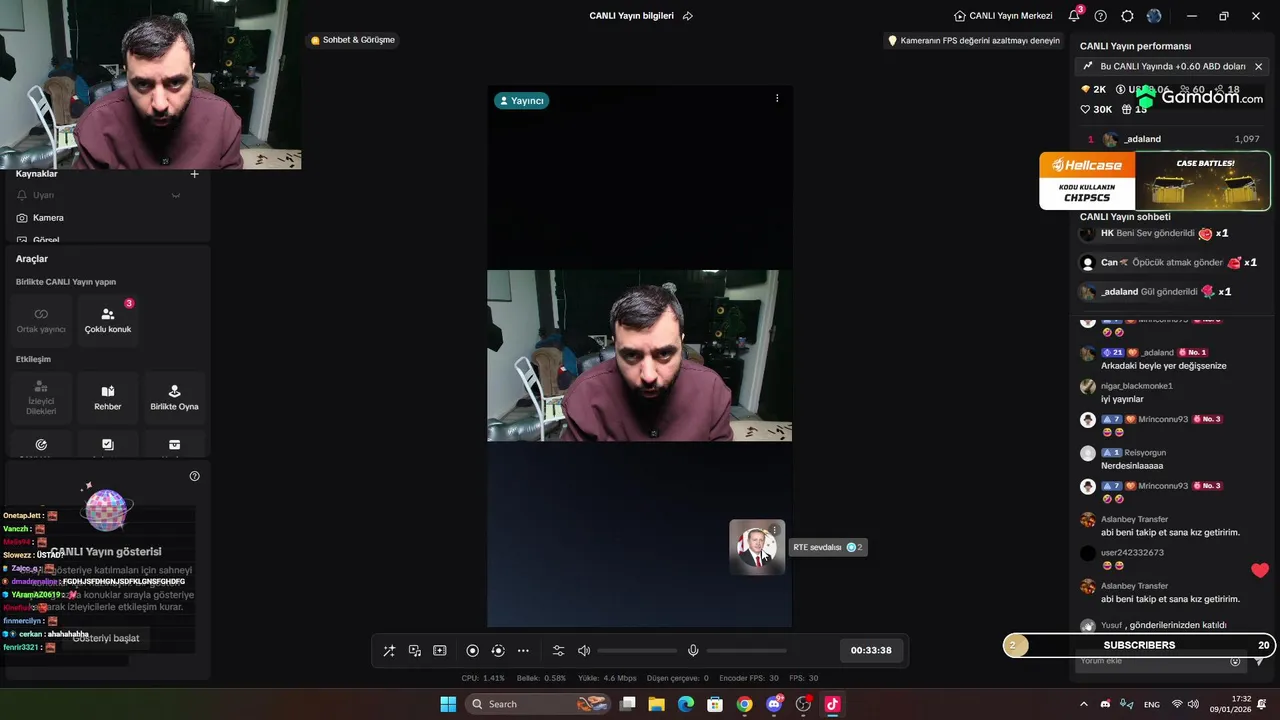
Task: Open user242332673 chat username
Action: click(1132, 552)
